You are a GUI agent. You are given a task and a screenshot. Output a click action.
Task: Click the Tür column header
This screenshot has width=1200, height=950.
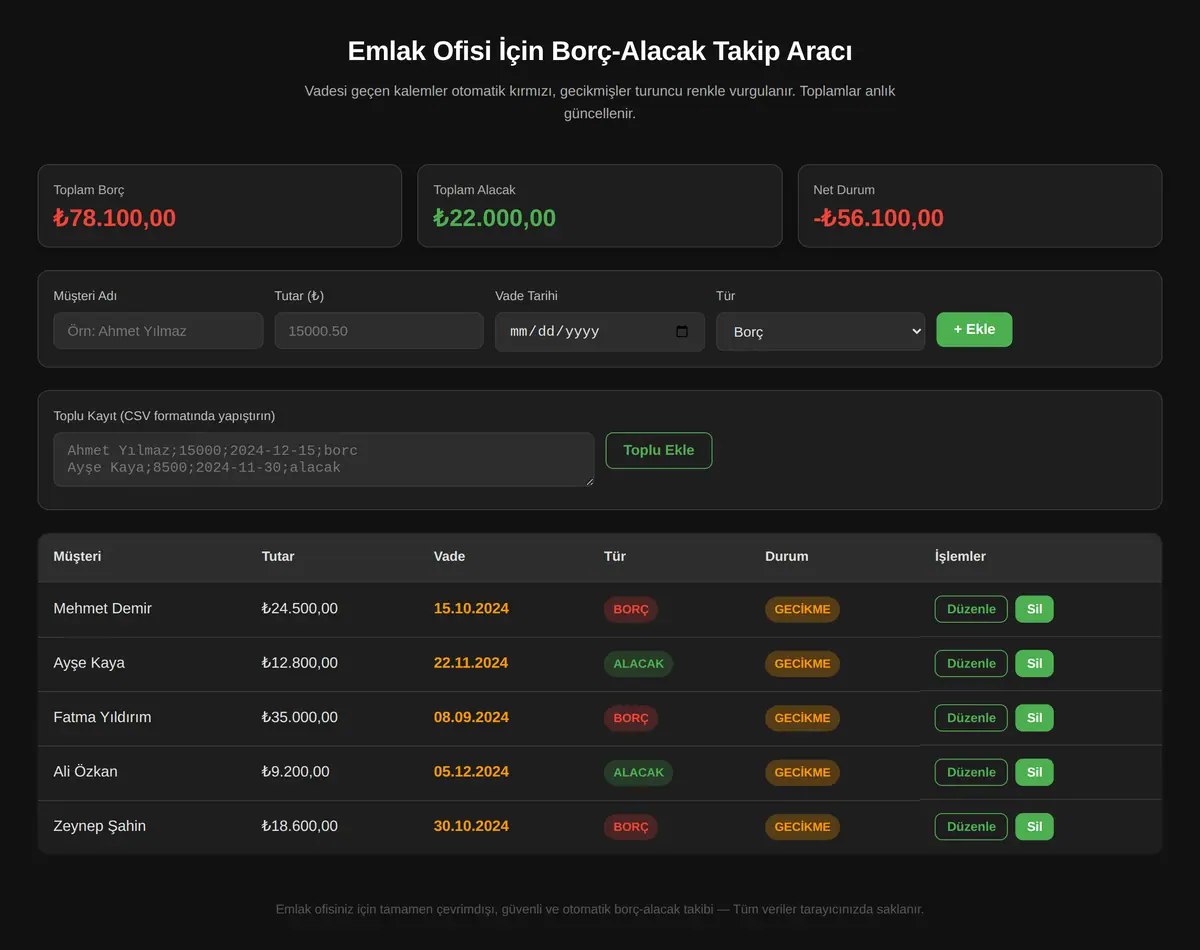tap(615, 556)
